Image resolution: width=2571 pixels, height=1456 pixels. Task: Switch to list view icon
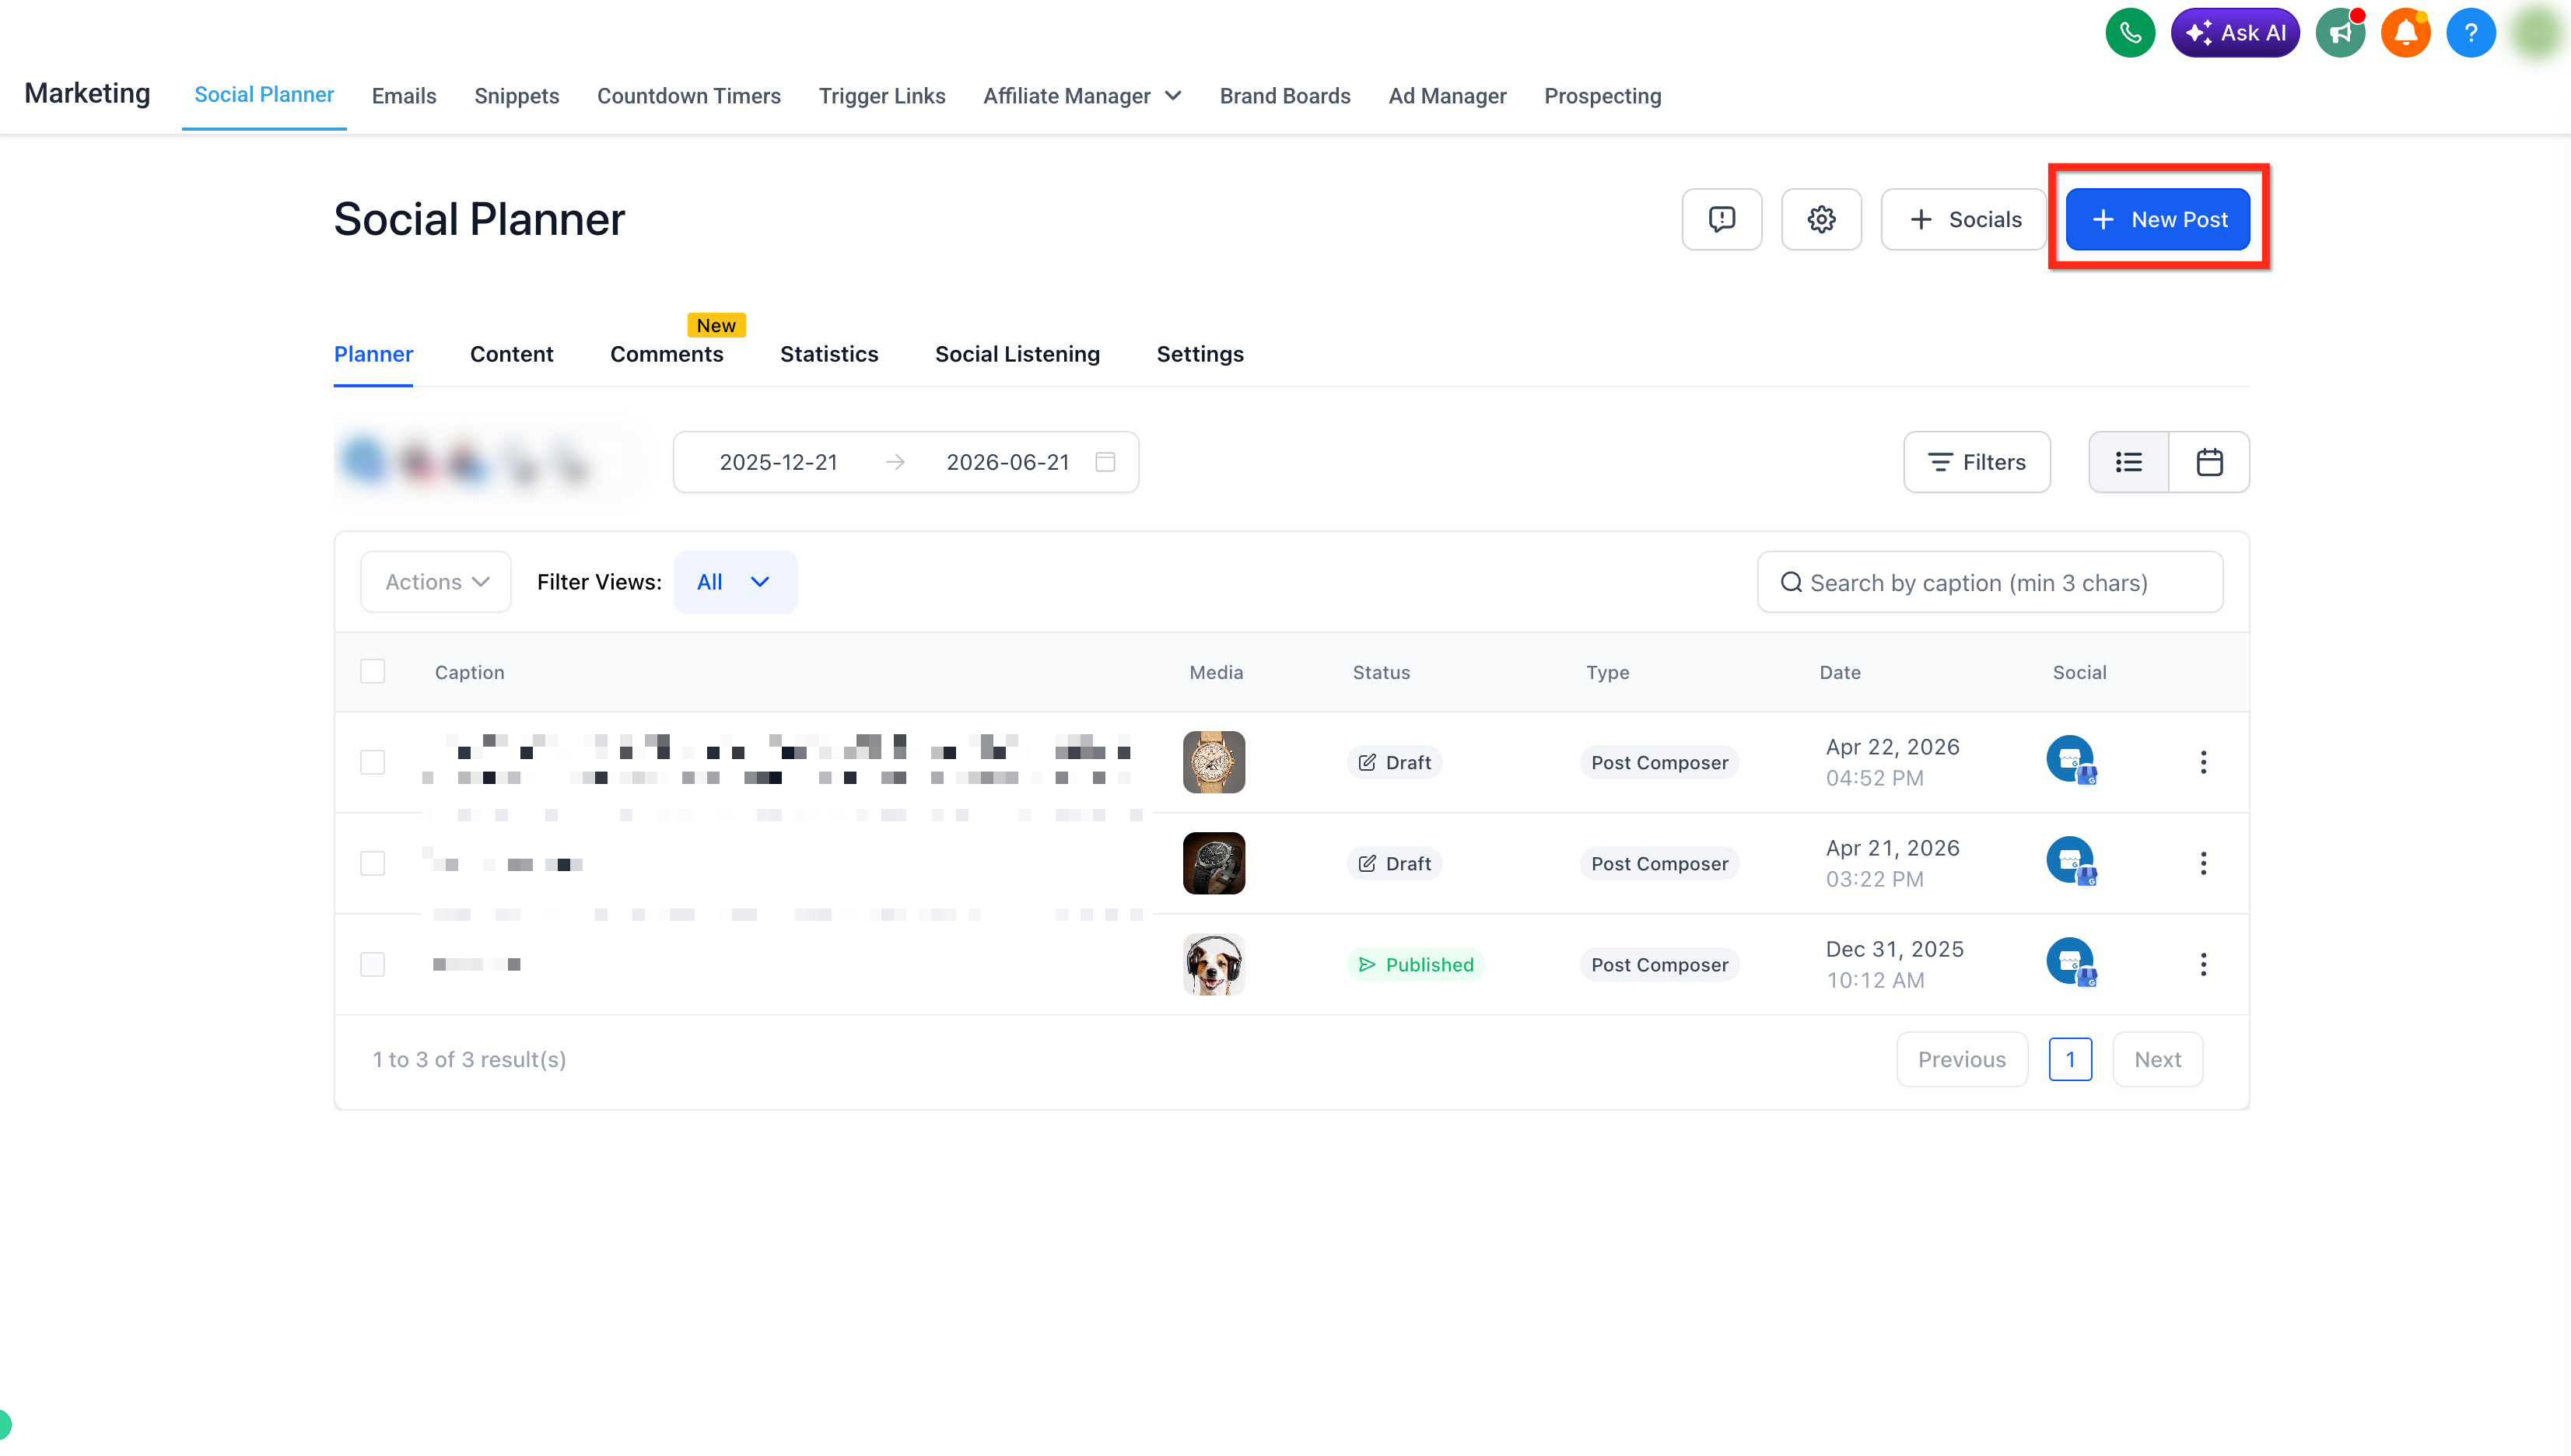2129,462
